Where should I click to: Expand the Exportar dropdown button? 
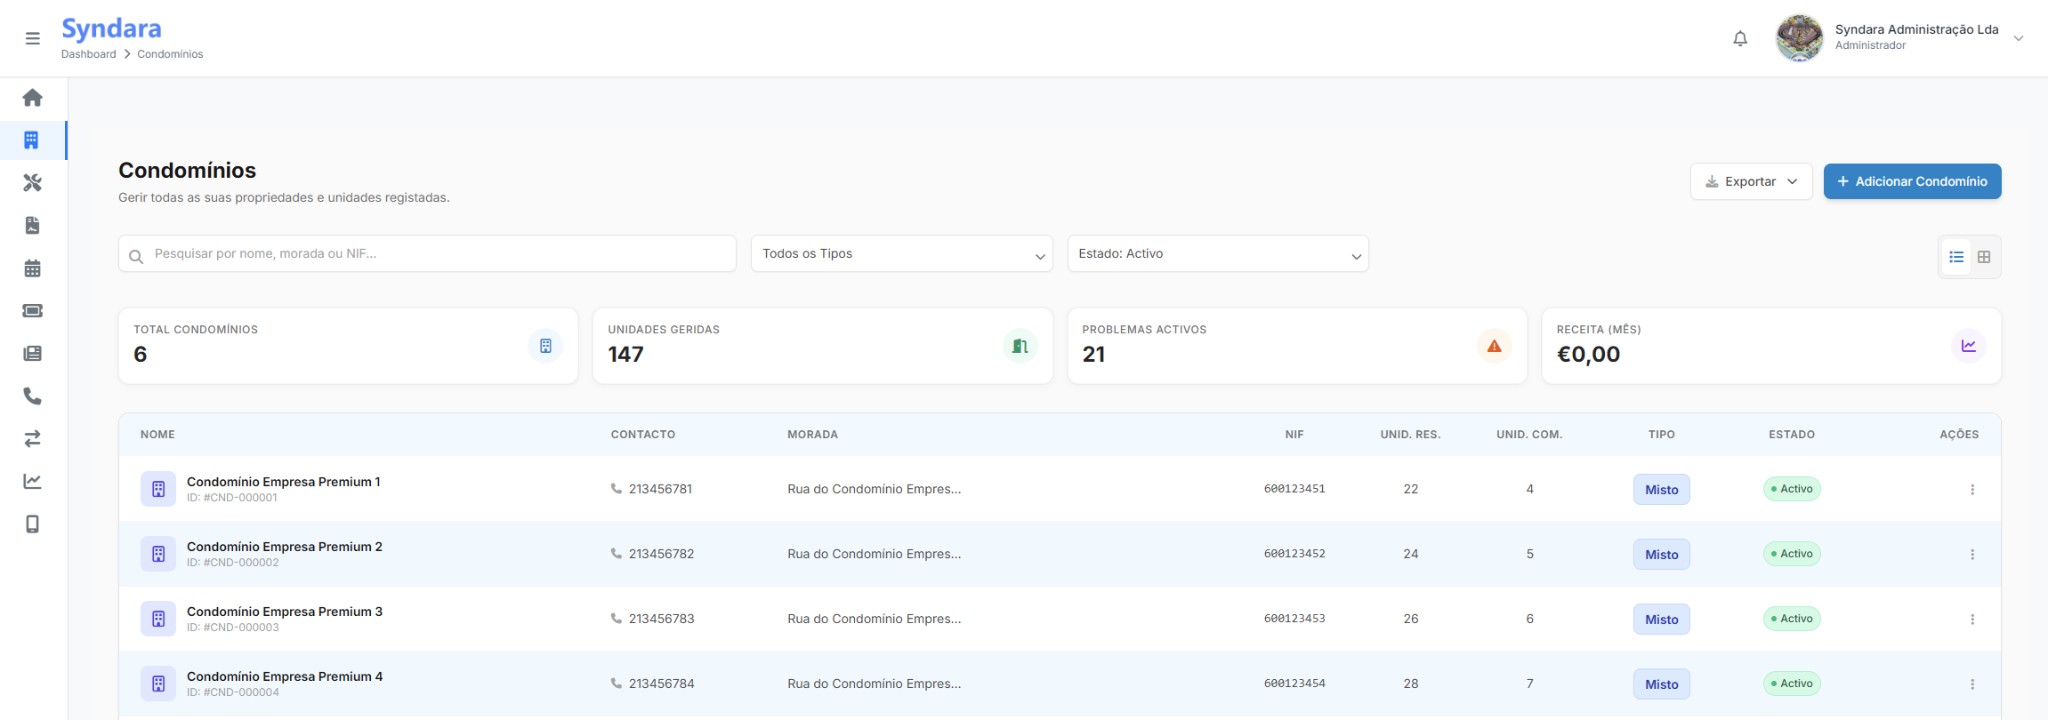[x=1750, y=182]
